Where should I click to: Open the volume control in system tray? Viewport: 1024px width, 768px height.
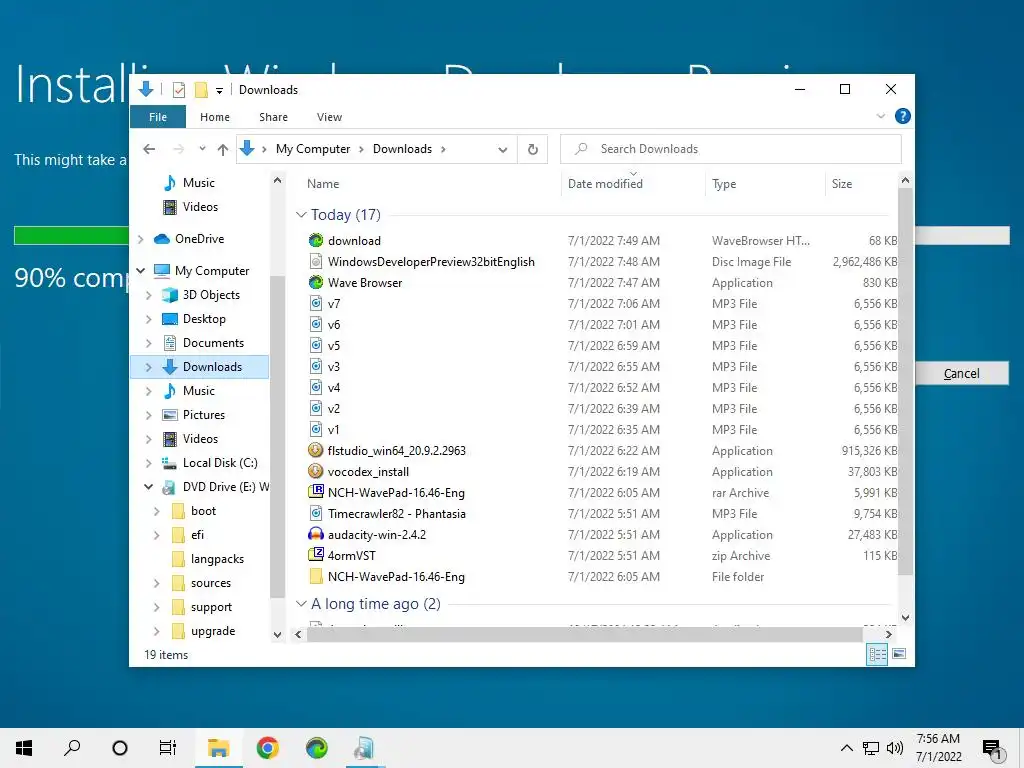(895, 748)
